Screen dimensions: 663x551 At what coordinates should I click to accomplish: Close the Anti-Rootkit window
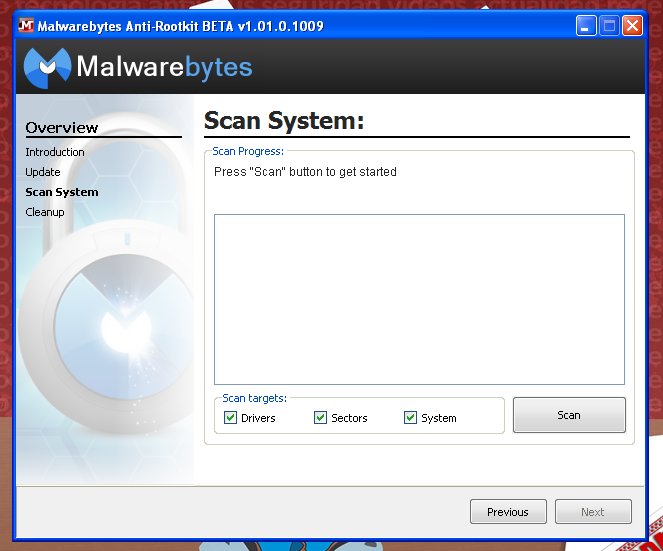(x=633, y=26)
